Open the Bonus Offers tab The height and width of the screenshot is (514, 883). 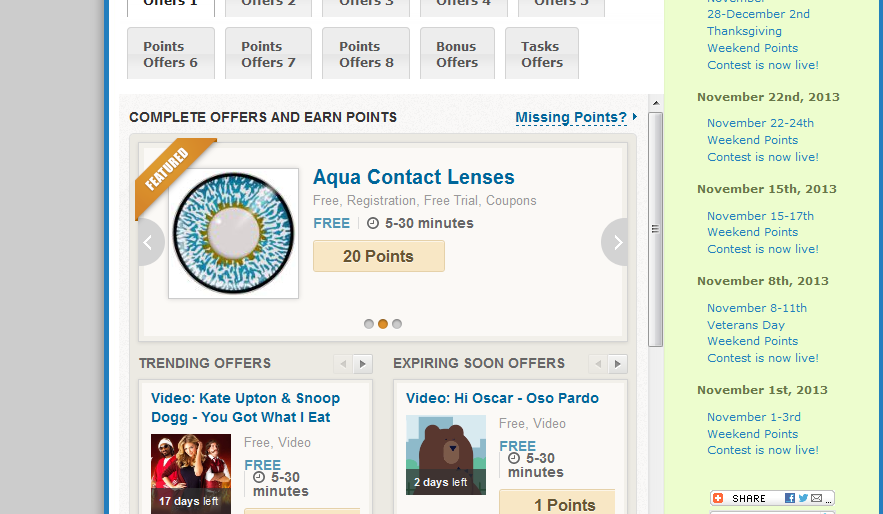[457, 54]
